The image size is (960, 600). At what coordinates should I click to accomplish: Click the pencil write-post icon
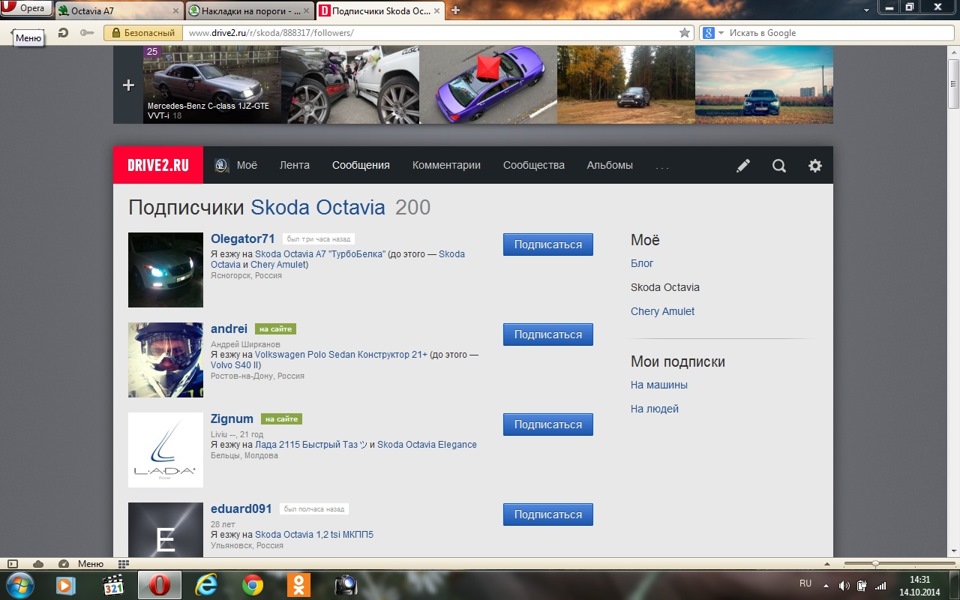[743, 165]
